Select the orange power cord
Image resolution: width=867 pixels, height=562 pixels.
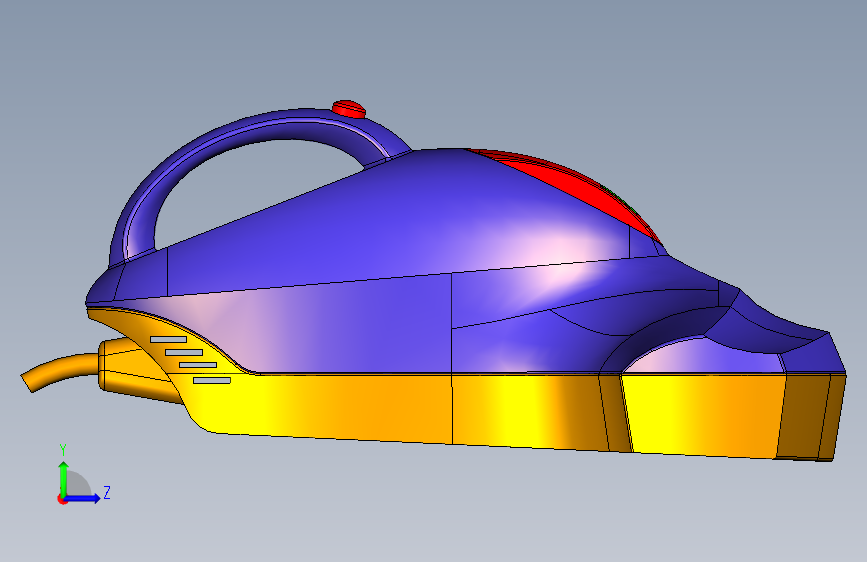coord(60,372)
